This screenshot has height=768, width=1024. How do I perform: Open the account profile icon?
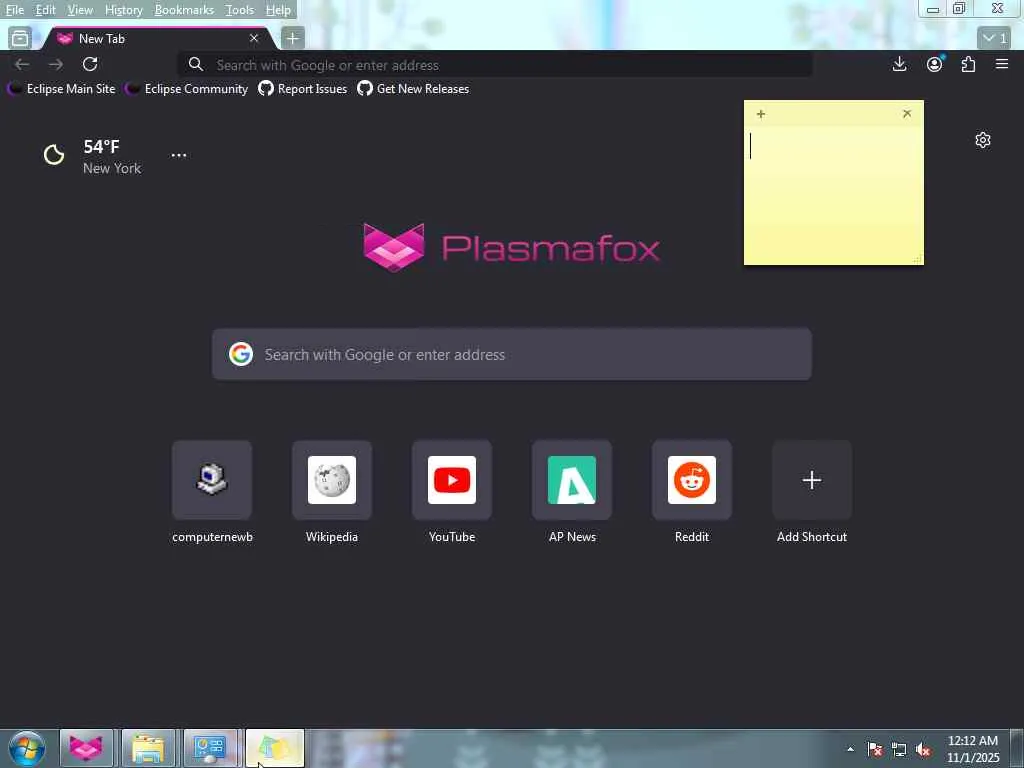[x=935, y=64]
